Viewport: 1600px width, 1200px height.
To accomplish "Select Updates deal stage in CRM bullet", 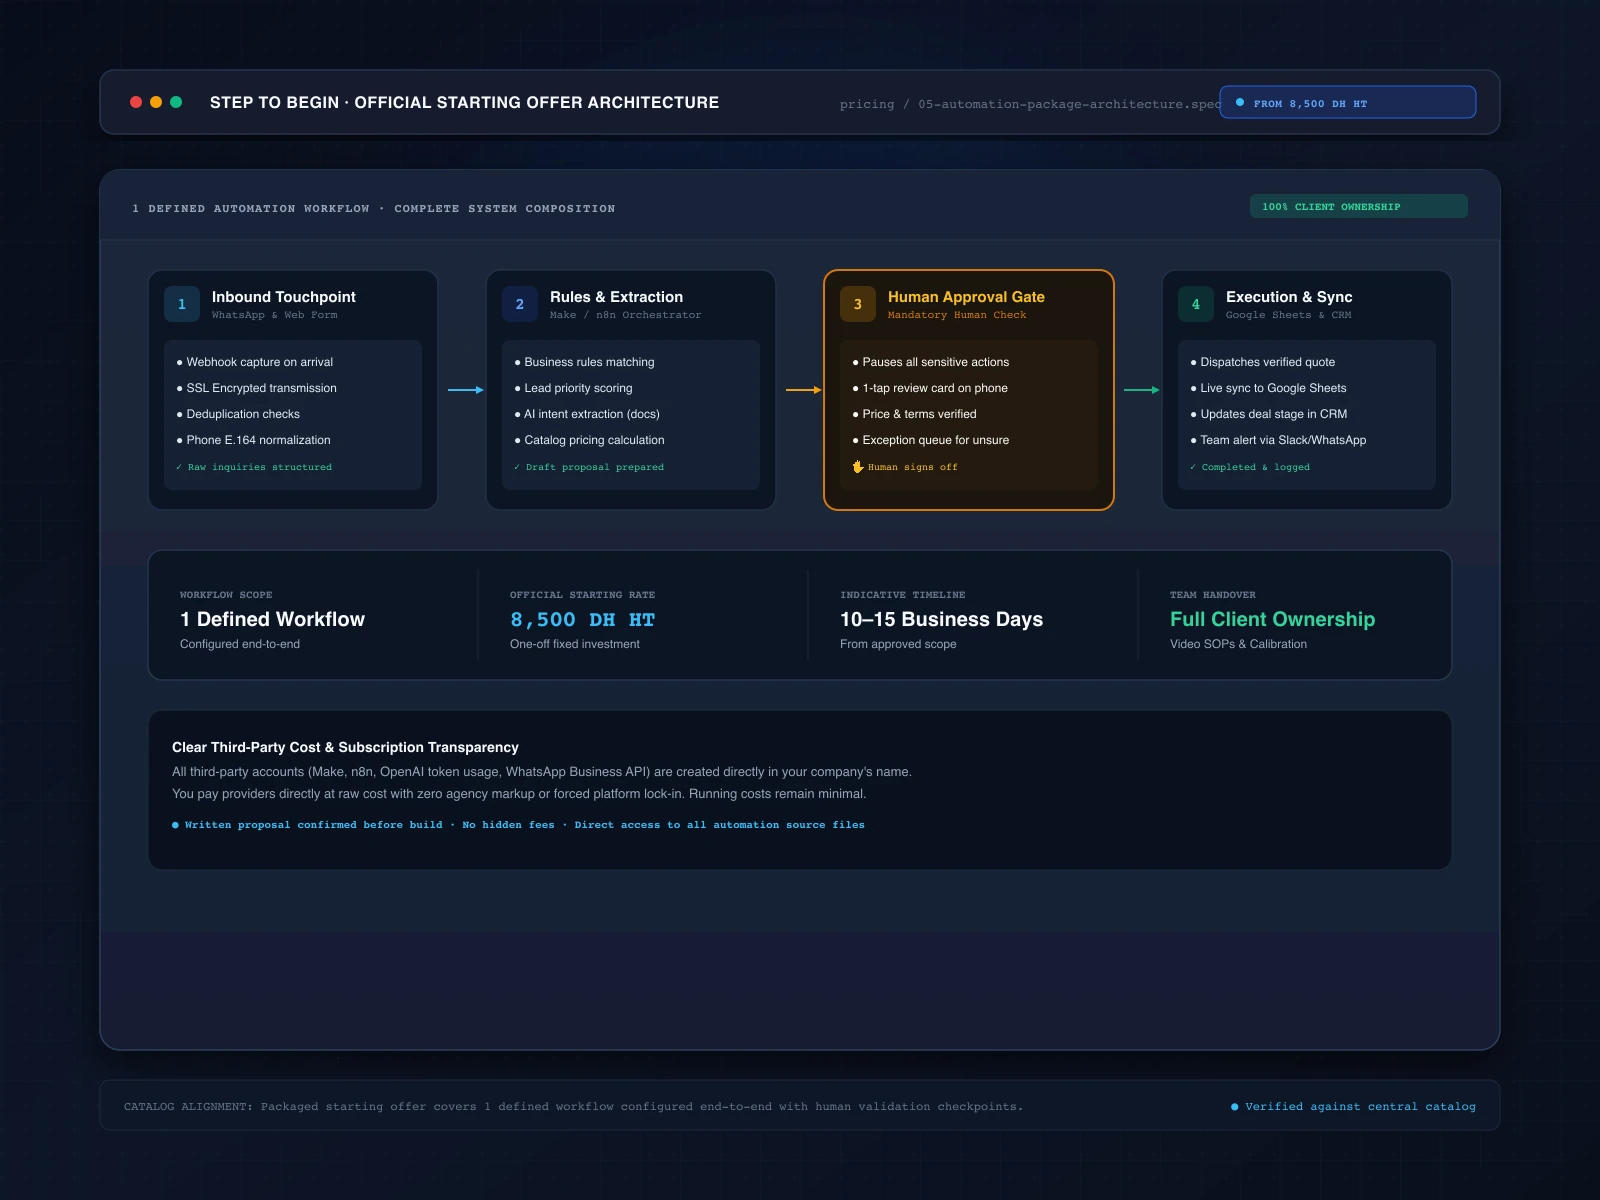I will pos(1269,414).
